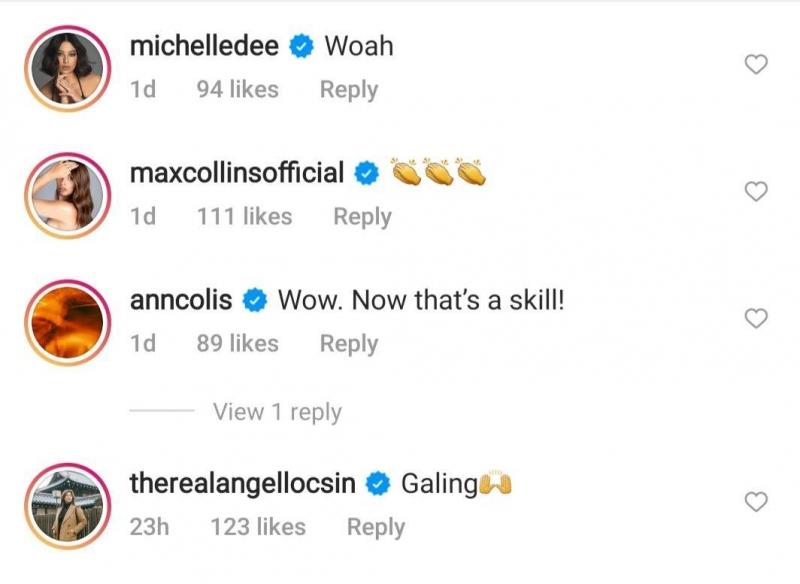The width and height of the screenshot is (800, 584).
Task: Tap heart on anncolis's comment
Action: click(758, 319)
